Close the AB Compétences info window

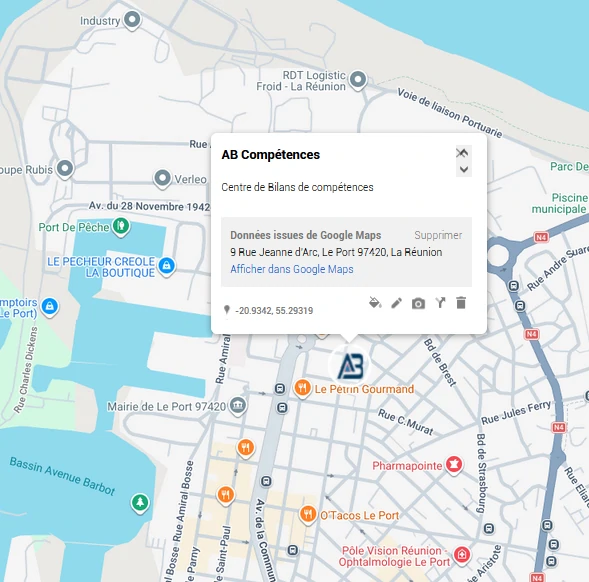pos(460,152)
